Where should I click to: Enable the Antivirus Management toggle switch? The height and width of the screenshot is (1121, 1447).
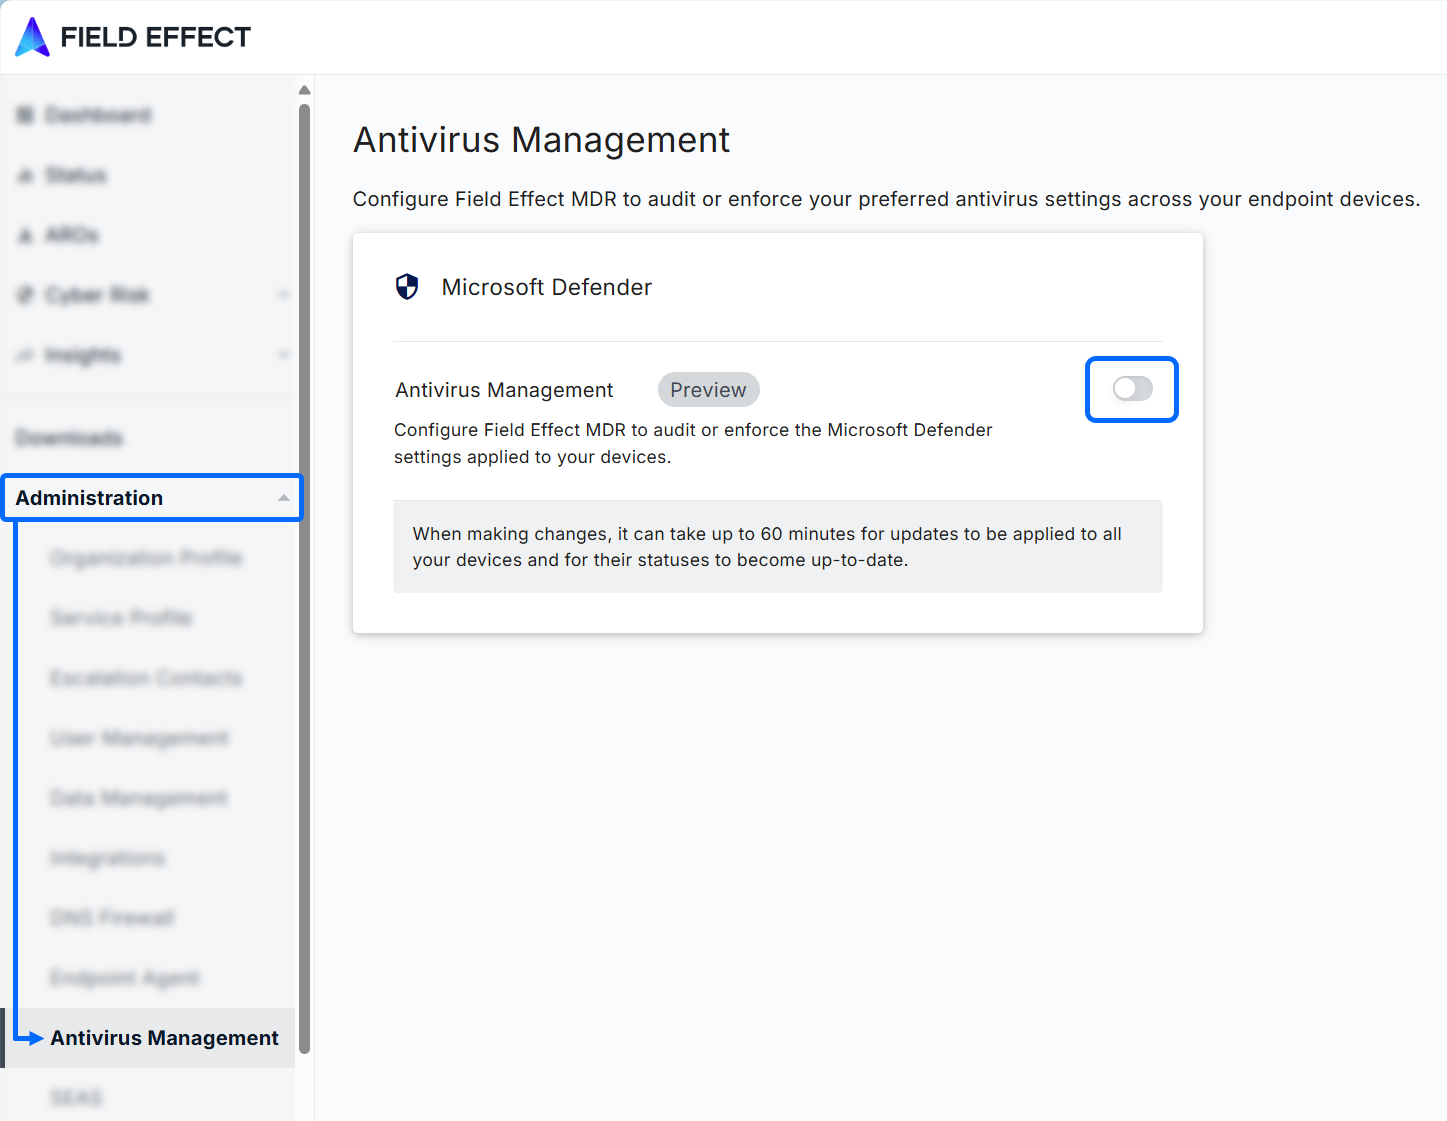(x=1132, y=389)
